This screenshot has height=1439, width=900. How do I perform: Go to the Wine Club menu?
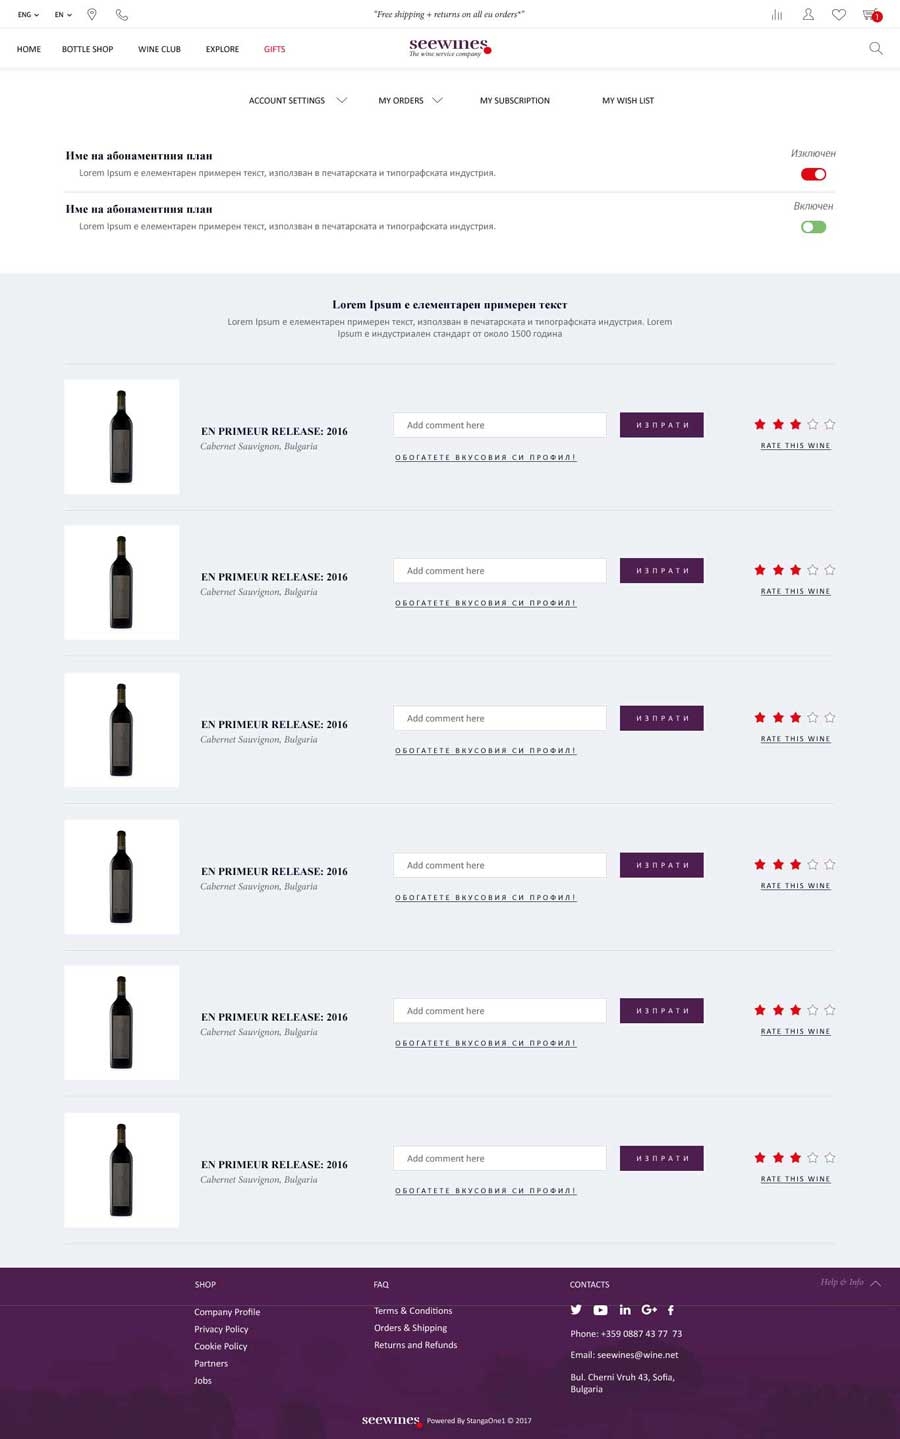point(159,49)
